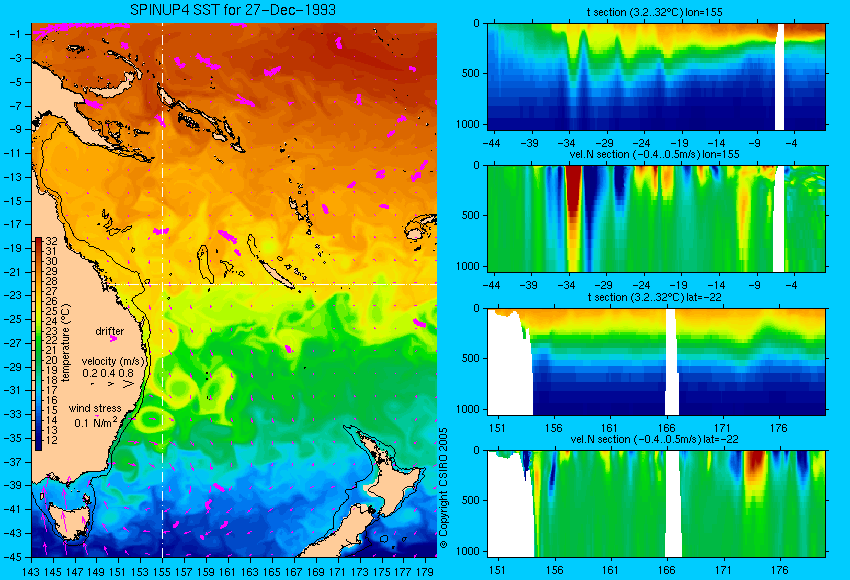Click the -34 label under the lon=155 velocity section
850x580 pixels.
[x=566, y=285]
